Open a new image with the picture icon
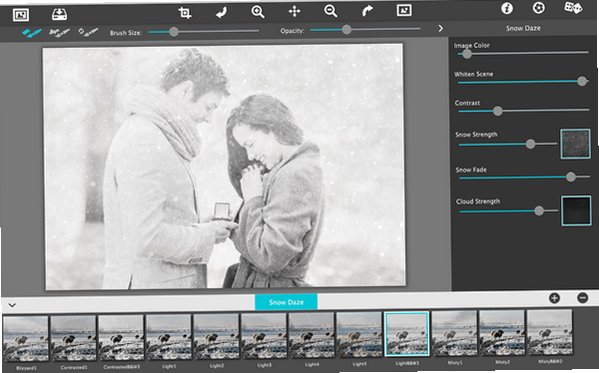The width and height of the screenshot is (599, 373). pyautogui.click(x=21, y=15)
